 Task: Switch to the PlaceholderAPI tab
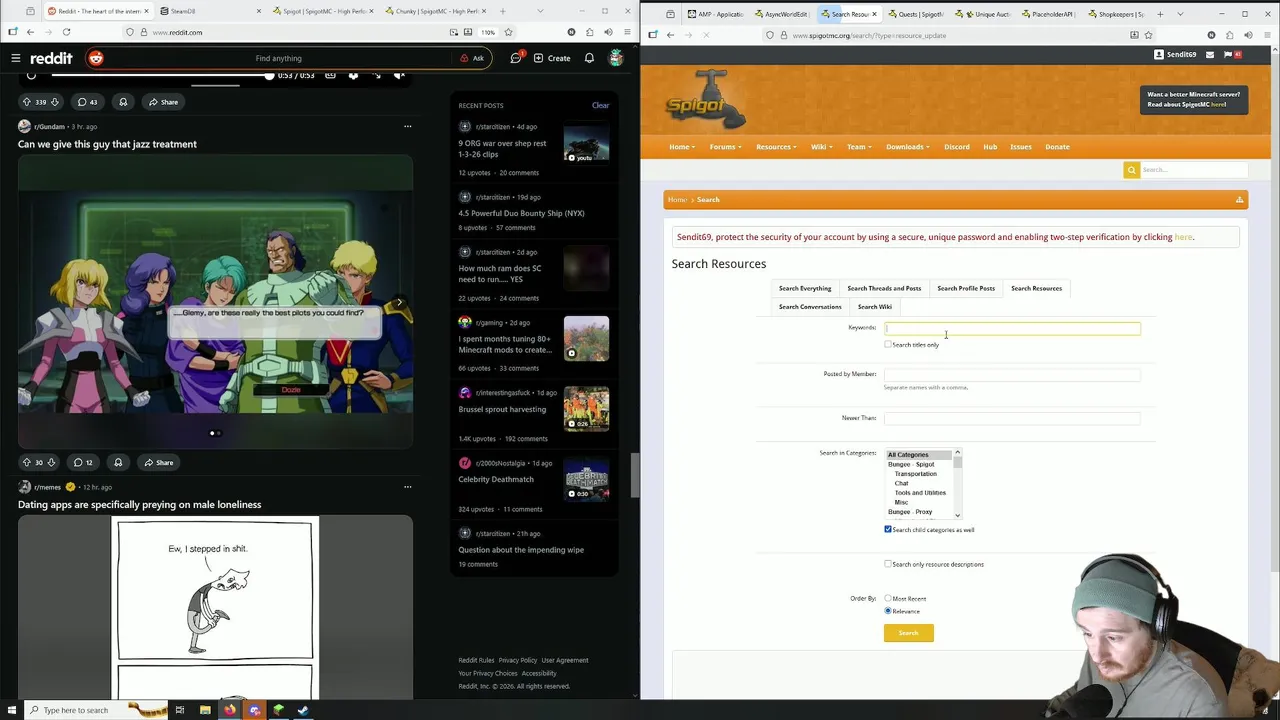click(x=1047, y=14)
